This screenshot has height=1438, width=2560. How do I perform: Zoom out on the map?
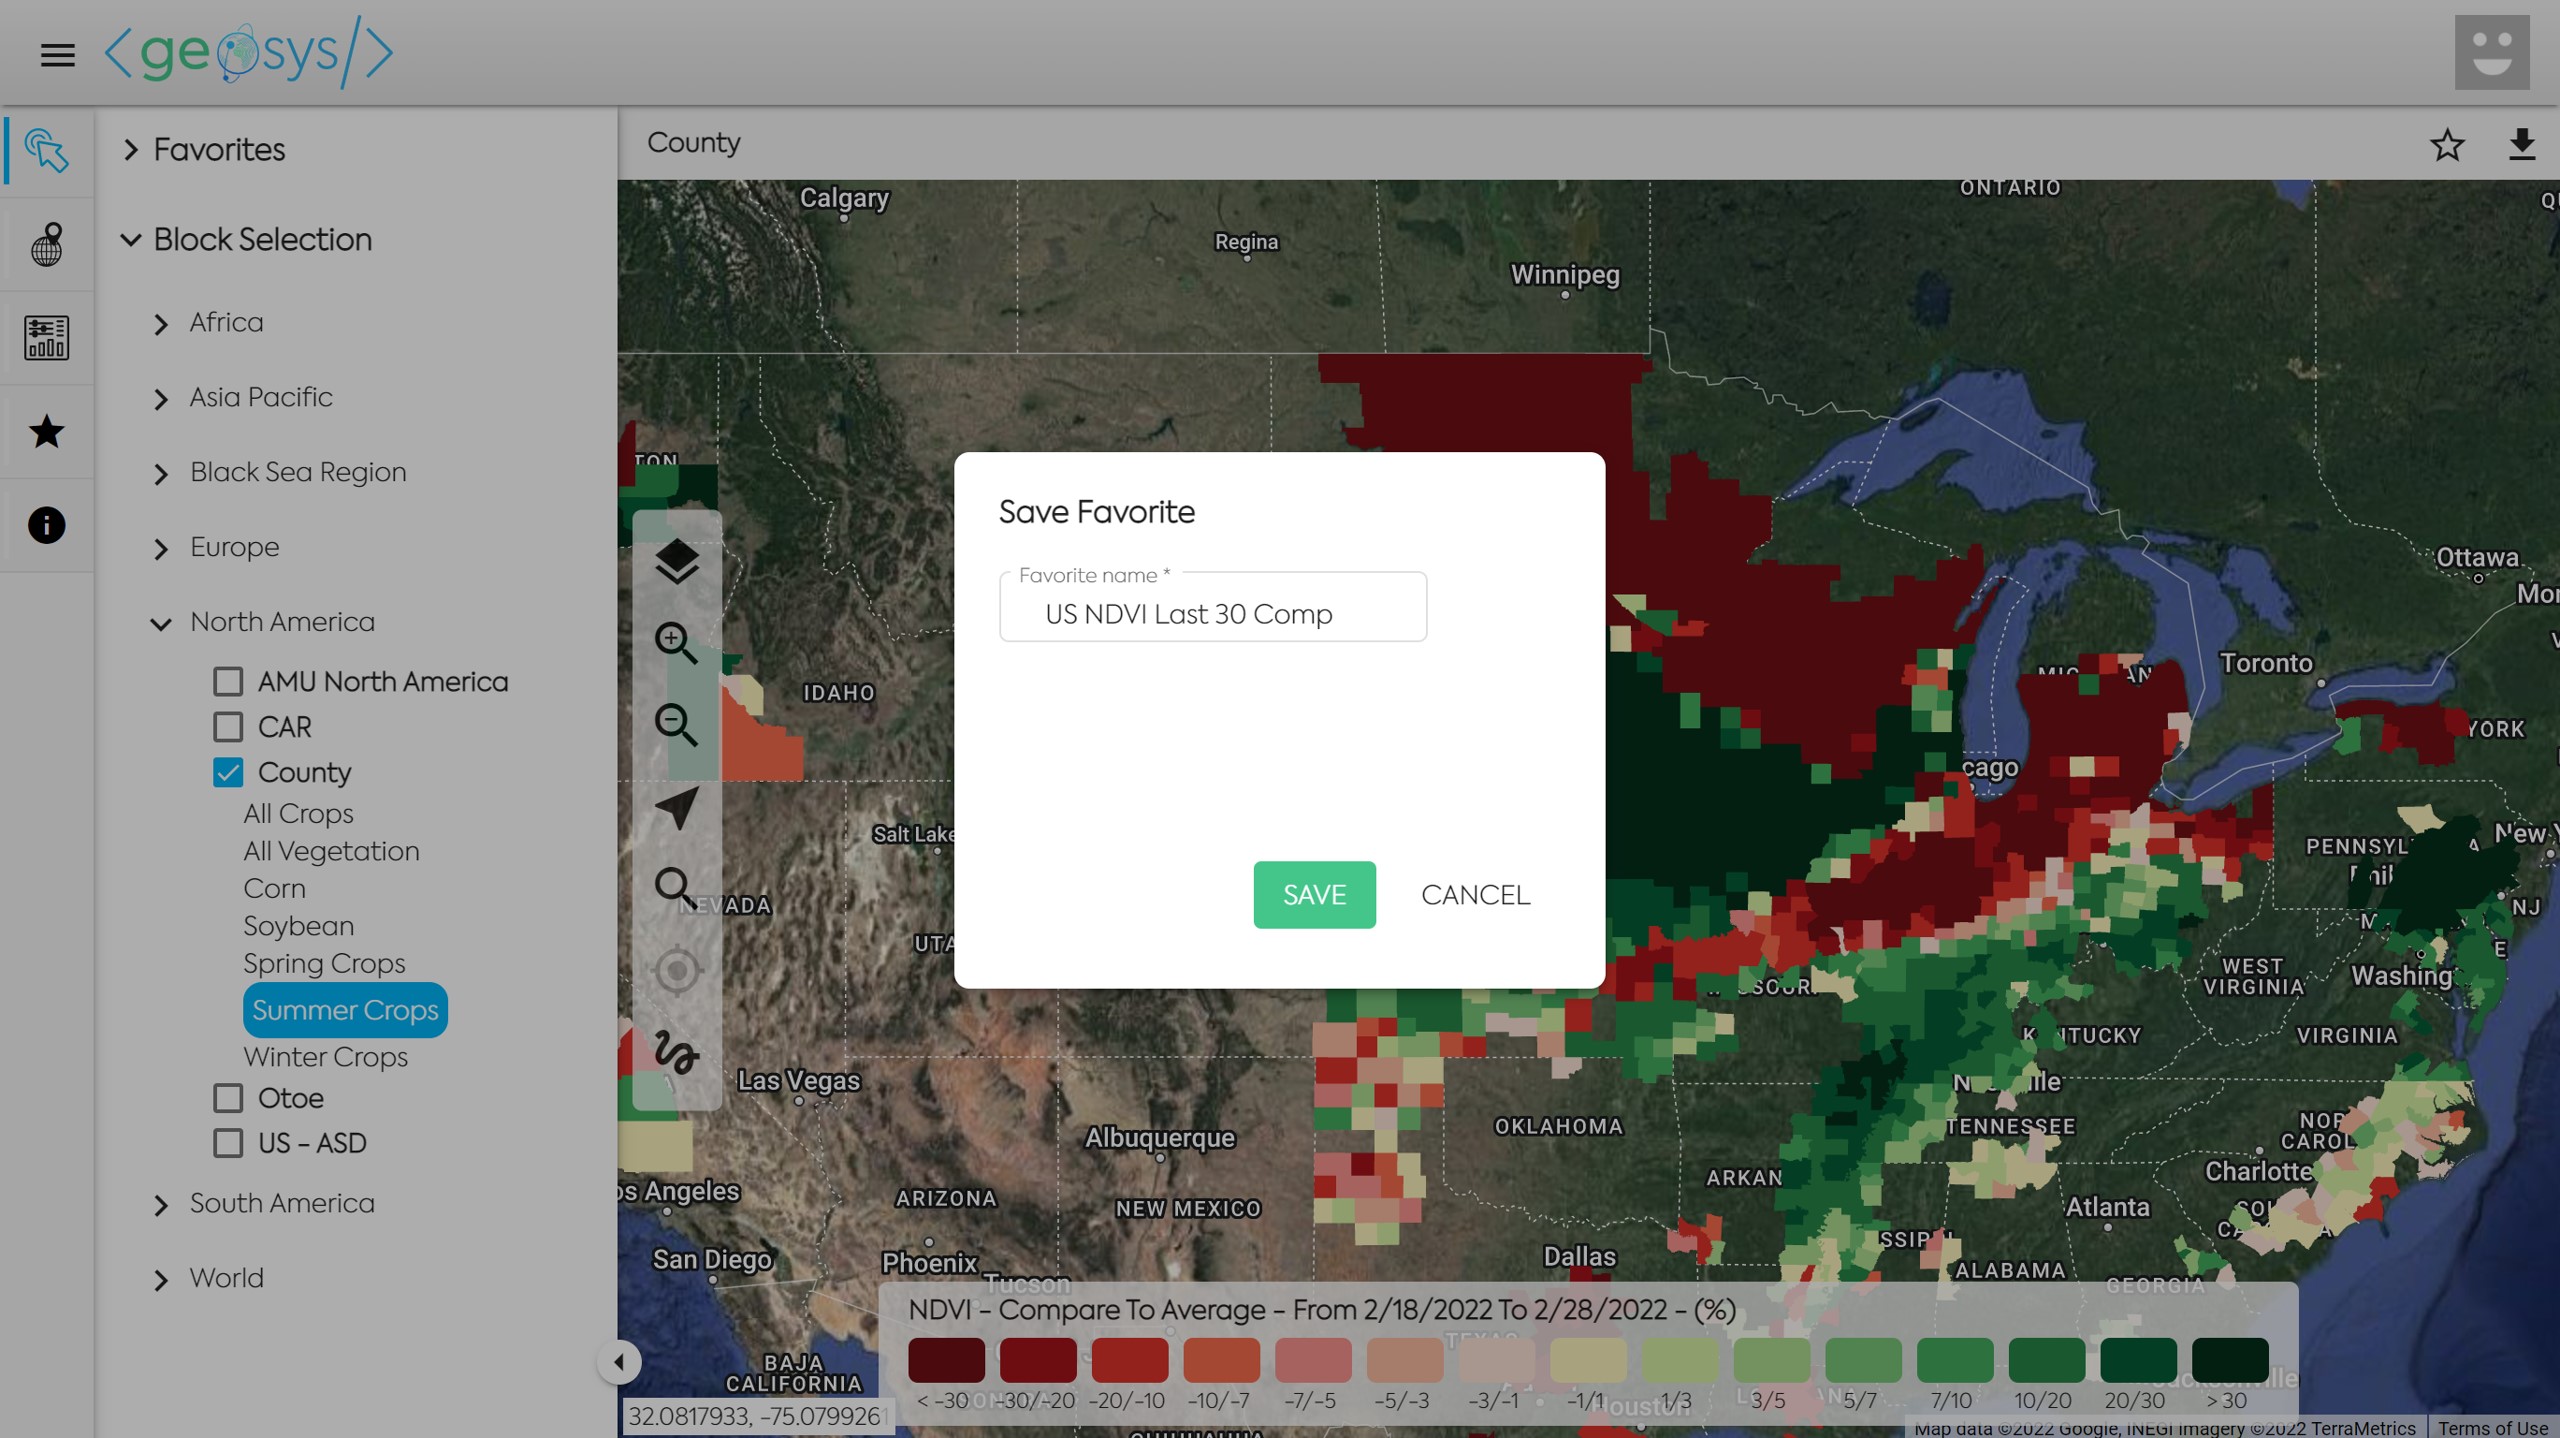point(676,725)
